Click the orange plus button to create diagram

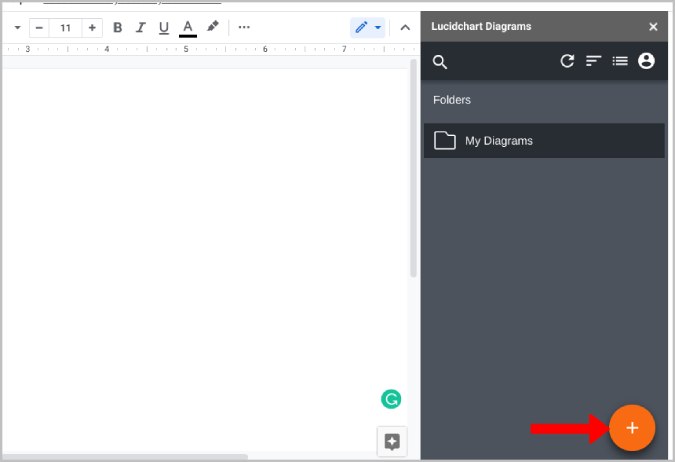click(632, 428)
